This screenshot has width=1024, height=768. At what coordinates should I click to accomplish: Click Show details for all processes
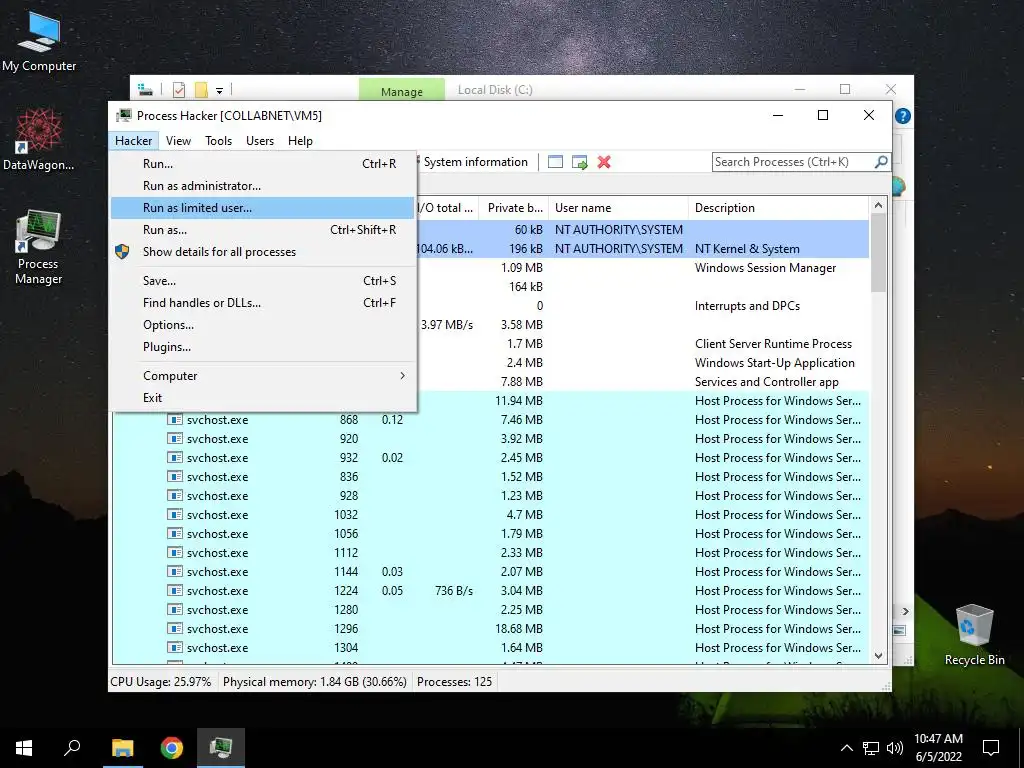[x=263, y=251]
